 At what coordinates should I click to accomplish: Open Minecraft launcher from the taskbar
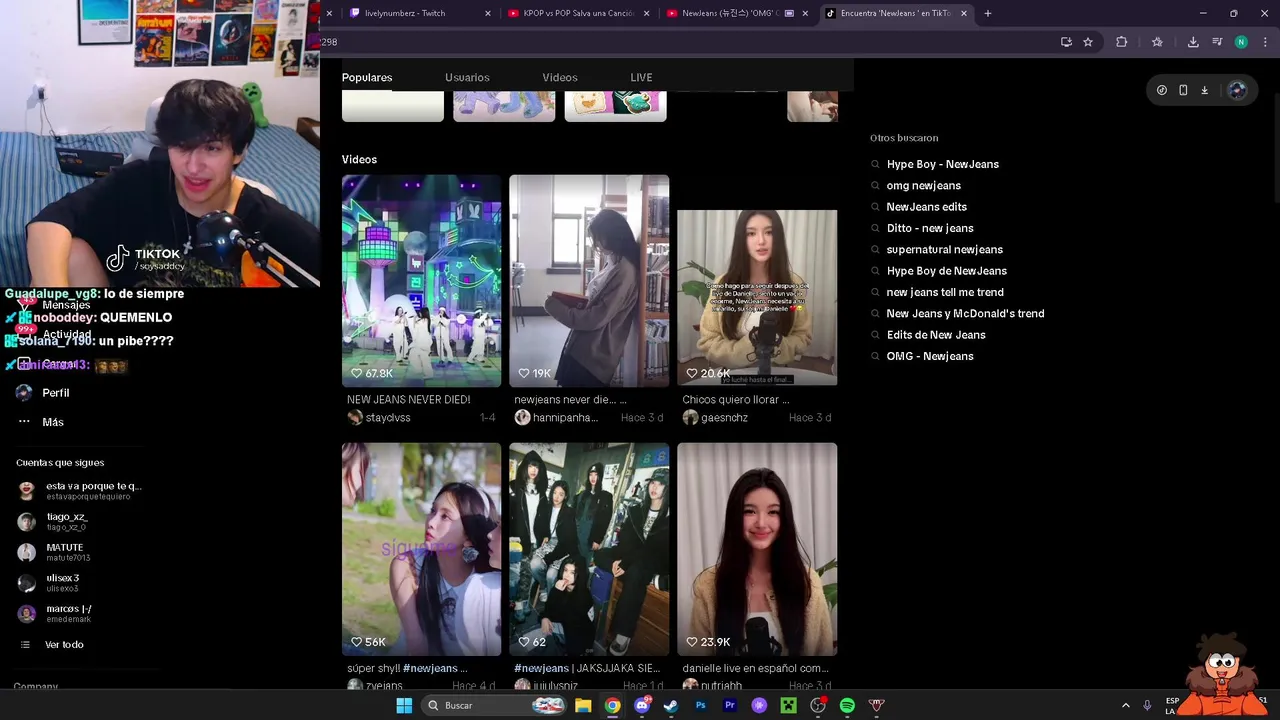pos(788,705)
